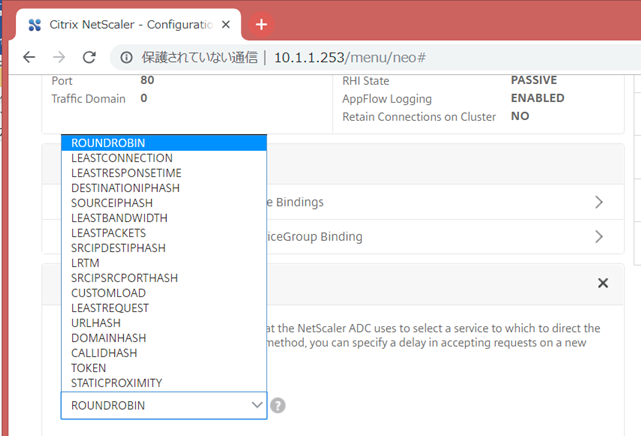Viewport: 641px width, 436px height.
Task: Select LEASTPACKETS option
Action: [164, 233]
